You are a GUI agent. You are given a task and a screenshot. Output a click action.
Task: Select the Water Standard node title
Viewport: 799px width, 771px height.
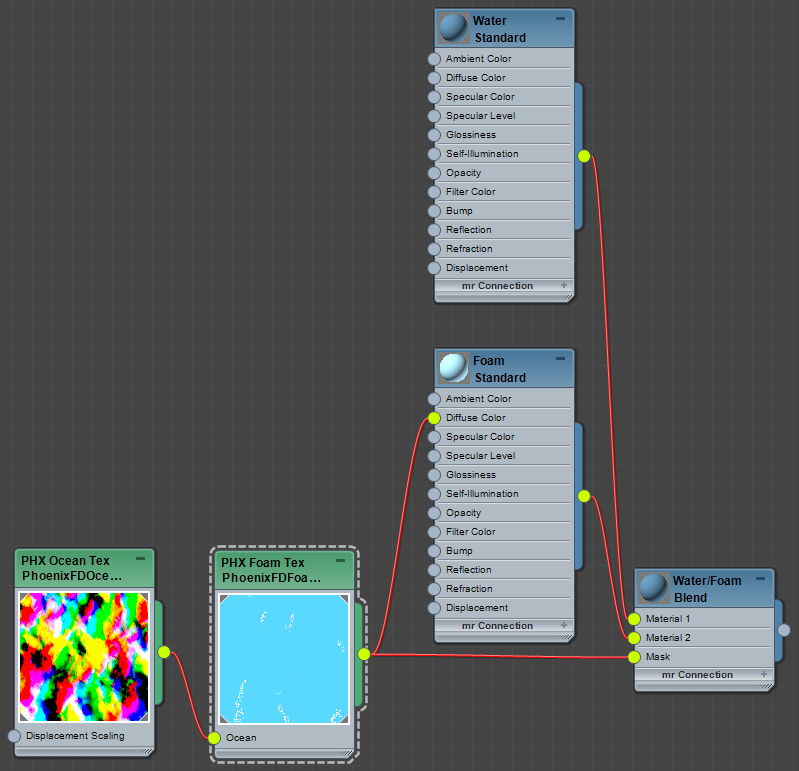(499, 29)
